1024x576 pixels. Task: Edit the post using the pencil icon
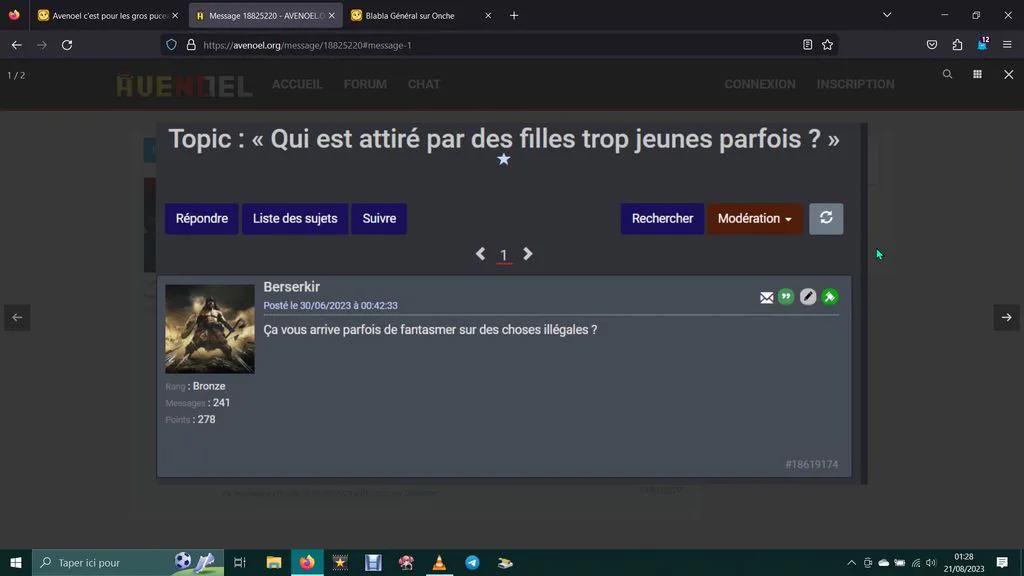pos(808,297)
